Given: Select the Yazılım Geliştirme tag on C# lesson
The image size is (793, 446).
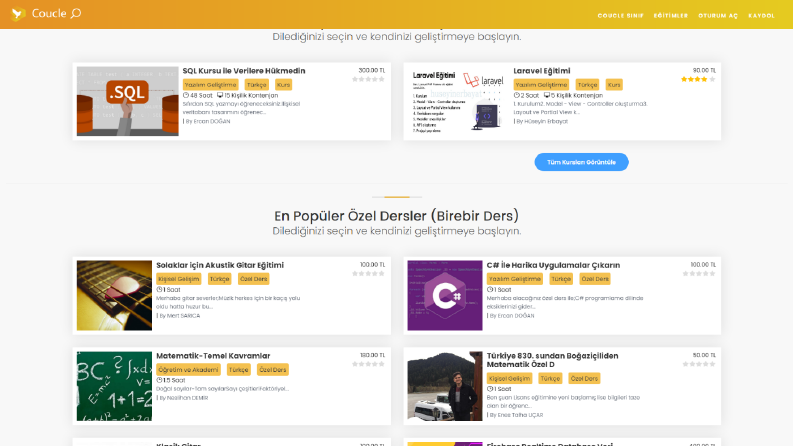Looking at the screenshot, I should pyautogui.click(x=515, y=279).
